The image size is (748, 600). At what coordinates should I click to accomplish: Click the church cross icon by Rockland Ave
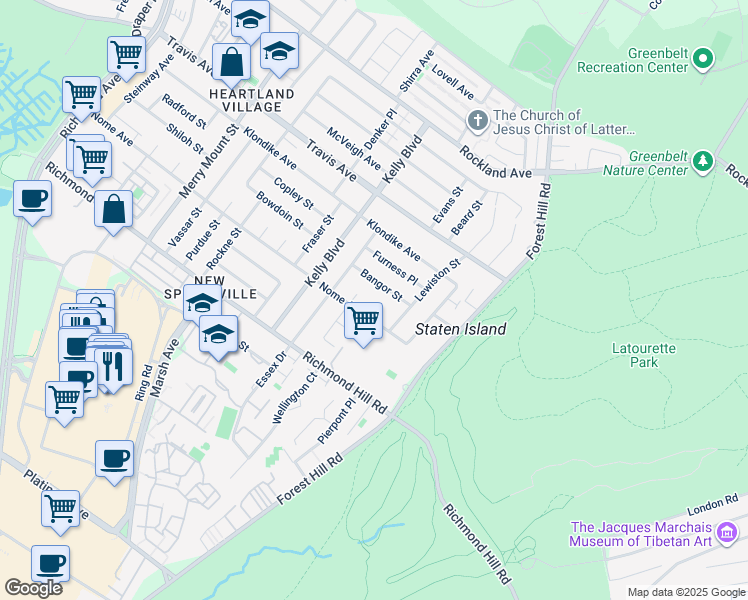[477, 122]
